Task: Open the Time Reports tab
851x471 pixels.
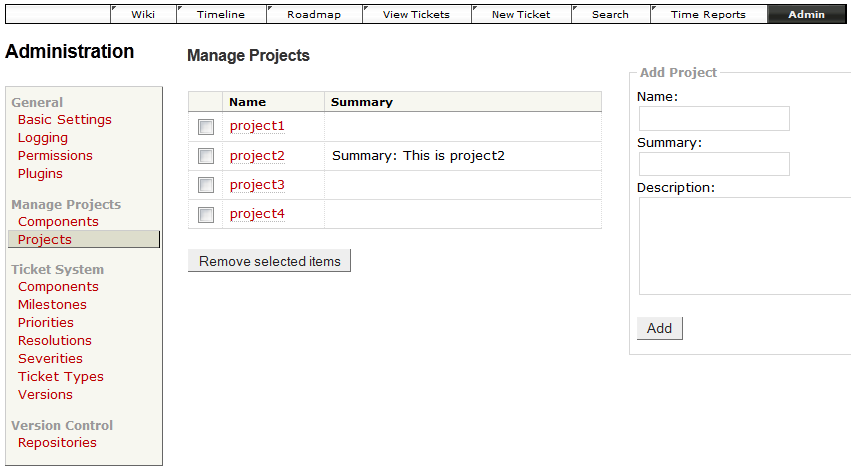Action: coord(708,14)
